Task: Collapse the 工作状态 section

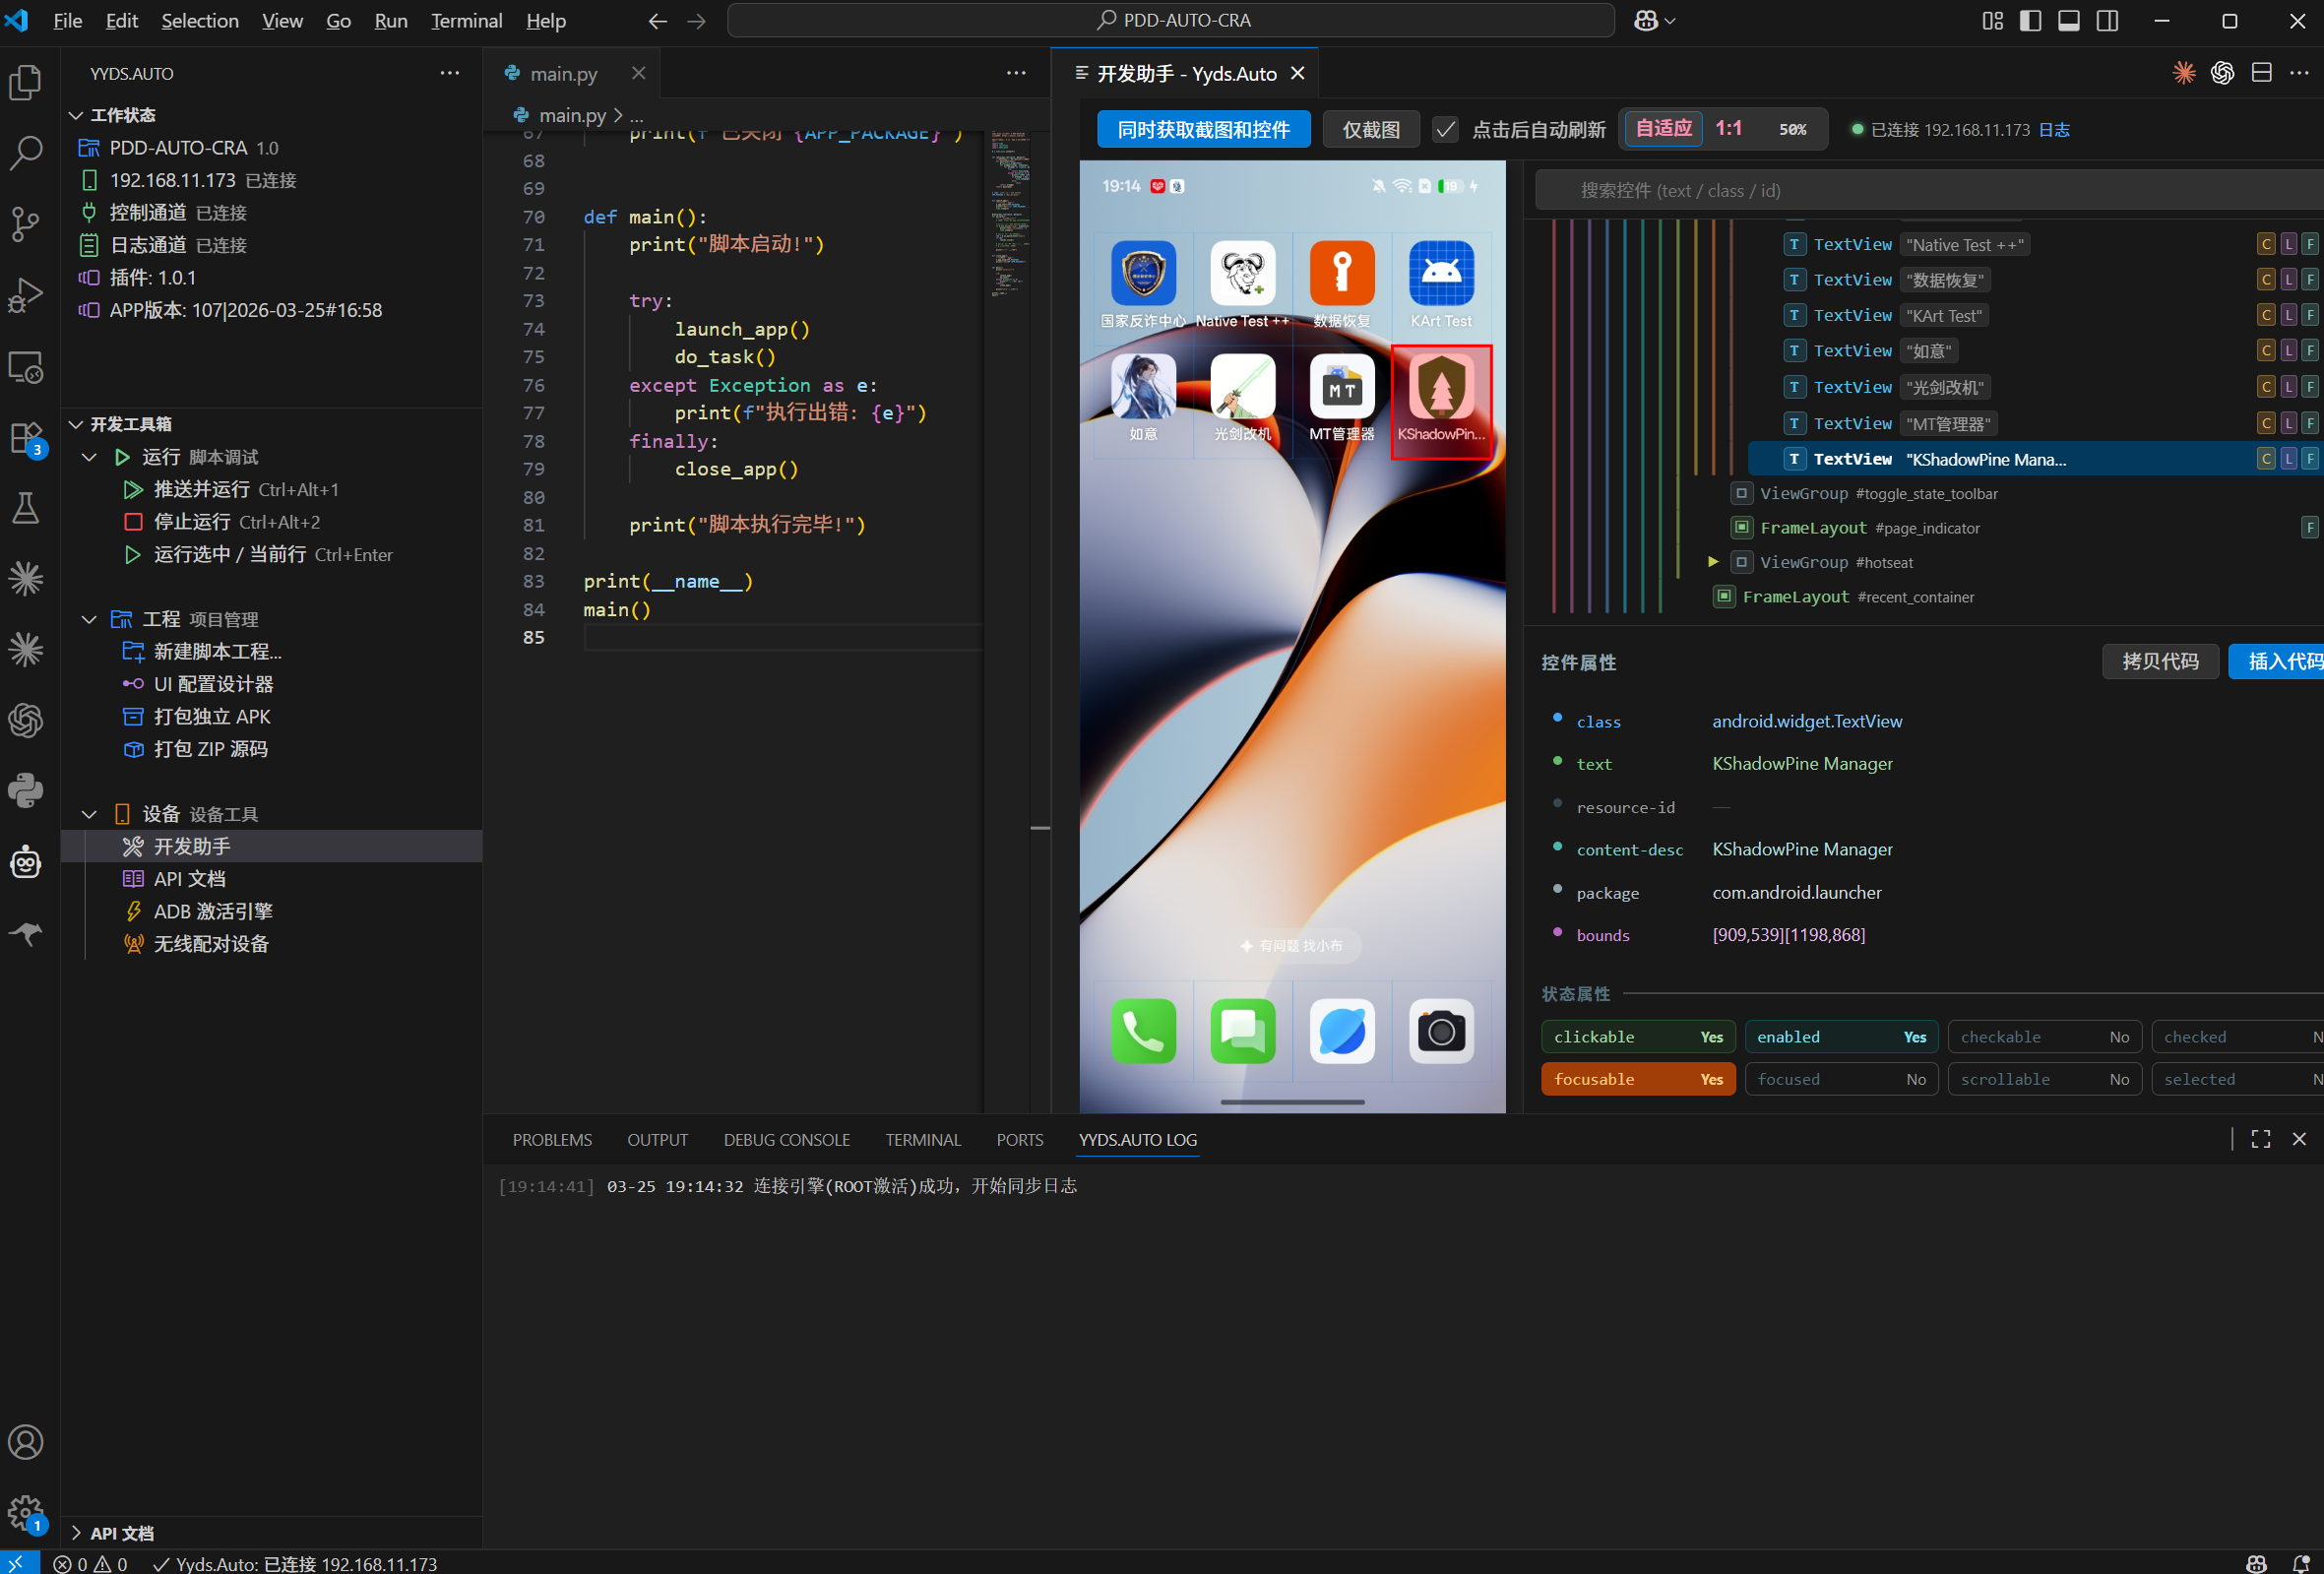Action: (76, 115)
